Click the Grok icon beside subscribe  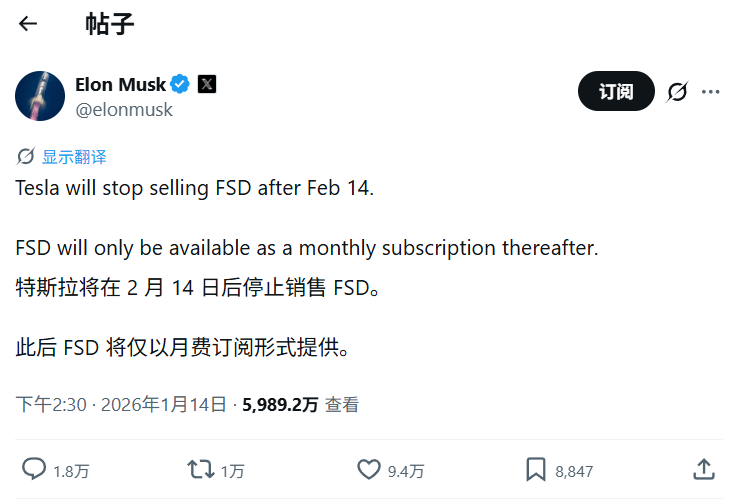[x=677, y=92]
